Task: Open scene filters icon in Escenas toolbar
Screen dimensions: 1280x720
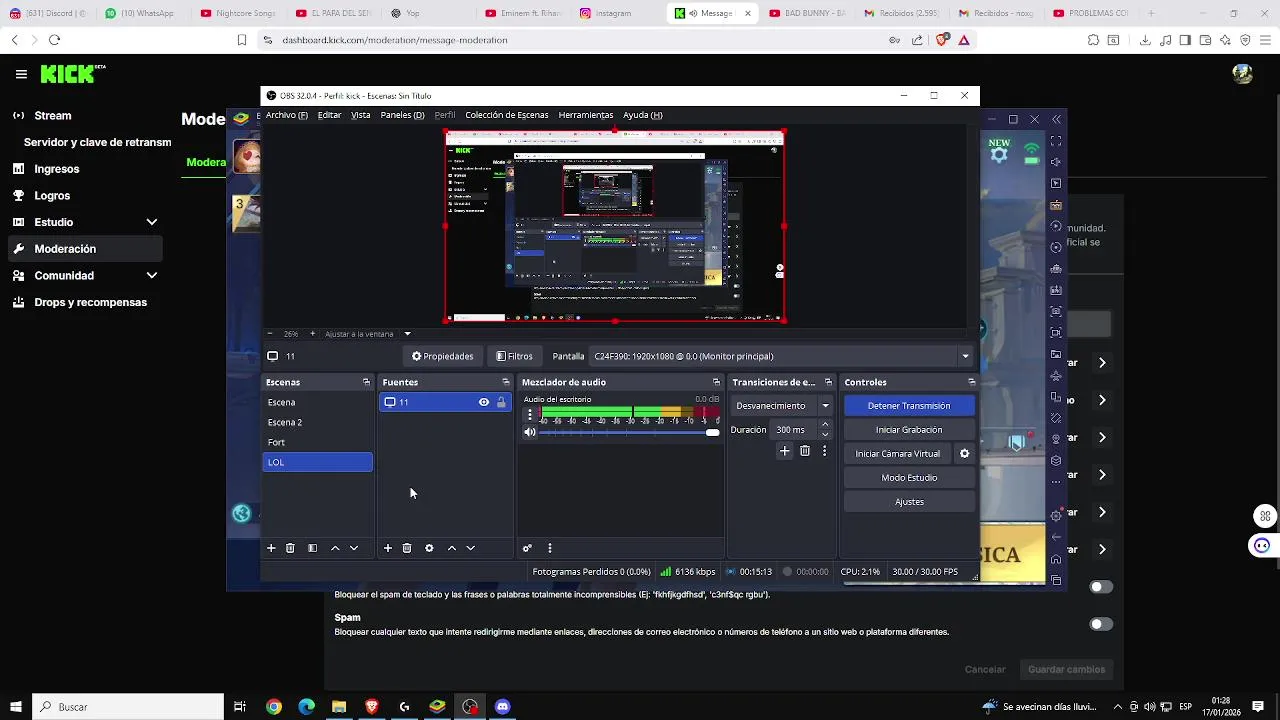Action: pos(312,548)
